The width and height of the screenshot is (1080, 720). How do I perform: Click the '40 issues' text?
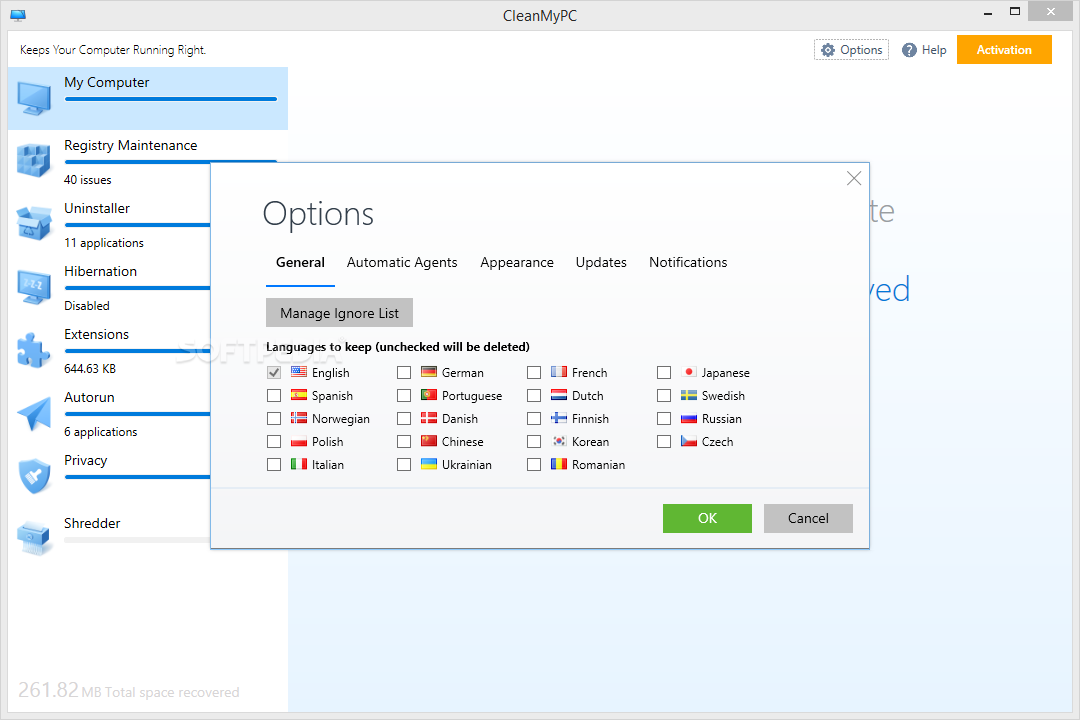tap(87, 180)
